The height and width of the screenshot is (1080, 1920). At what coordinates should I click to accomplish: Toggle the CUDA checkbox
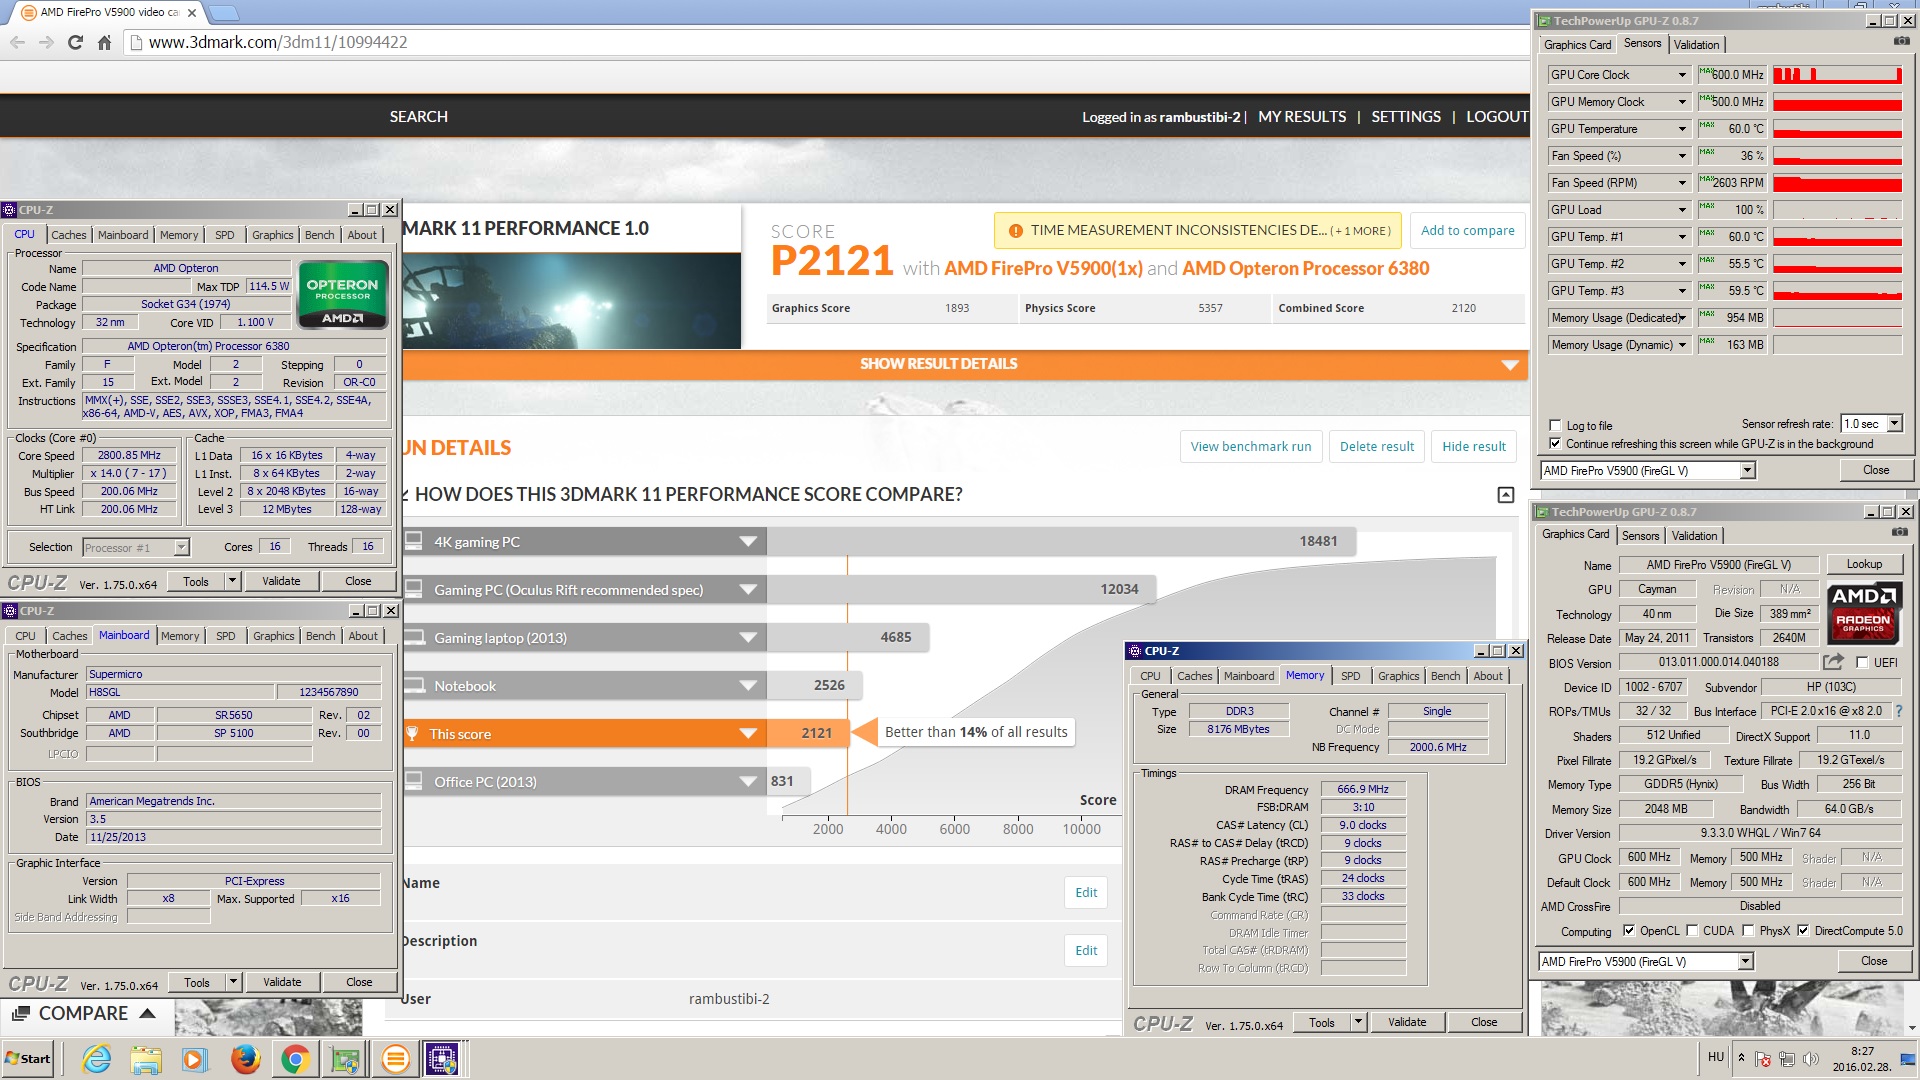pyautogui.click(x=1691, y=930)
